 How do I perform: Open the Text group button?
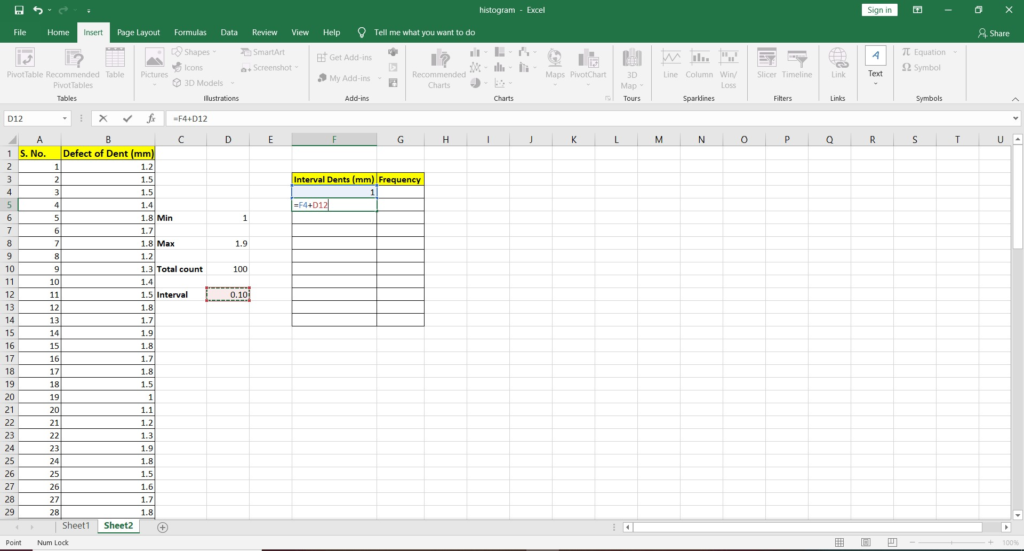click(876, 67)
